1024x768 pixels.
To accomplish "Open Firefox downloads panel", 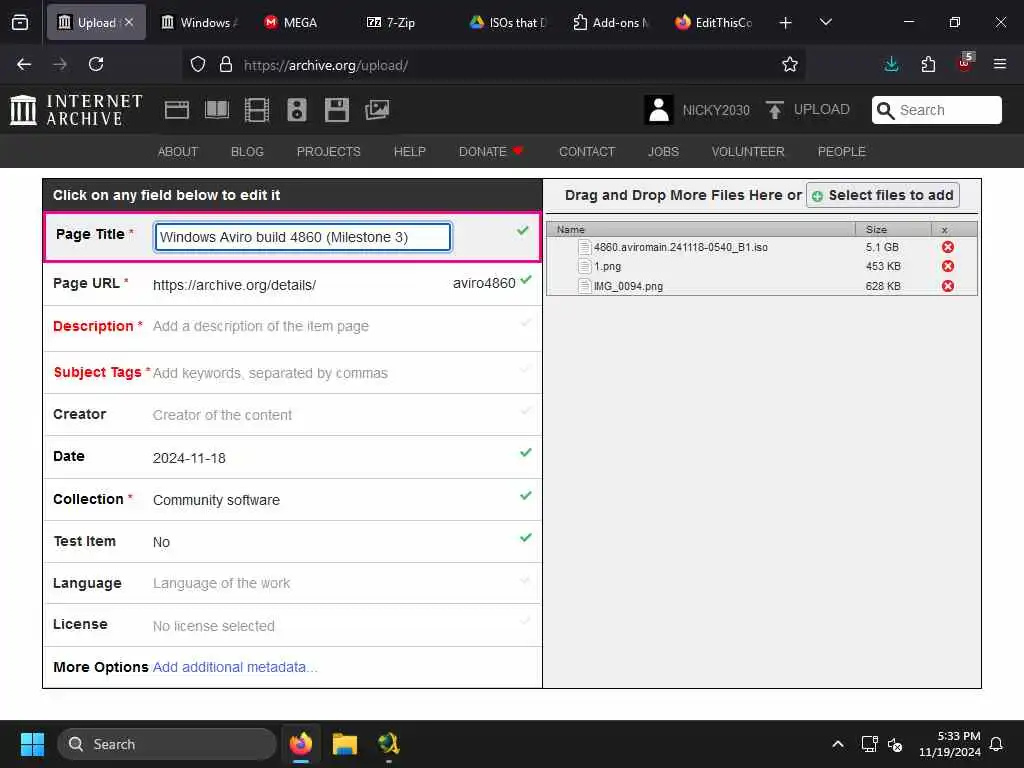I will point(891,64).
